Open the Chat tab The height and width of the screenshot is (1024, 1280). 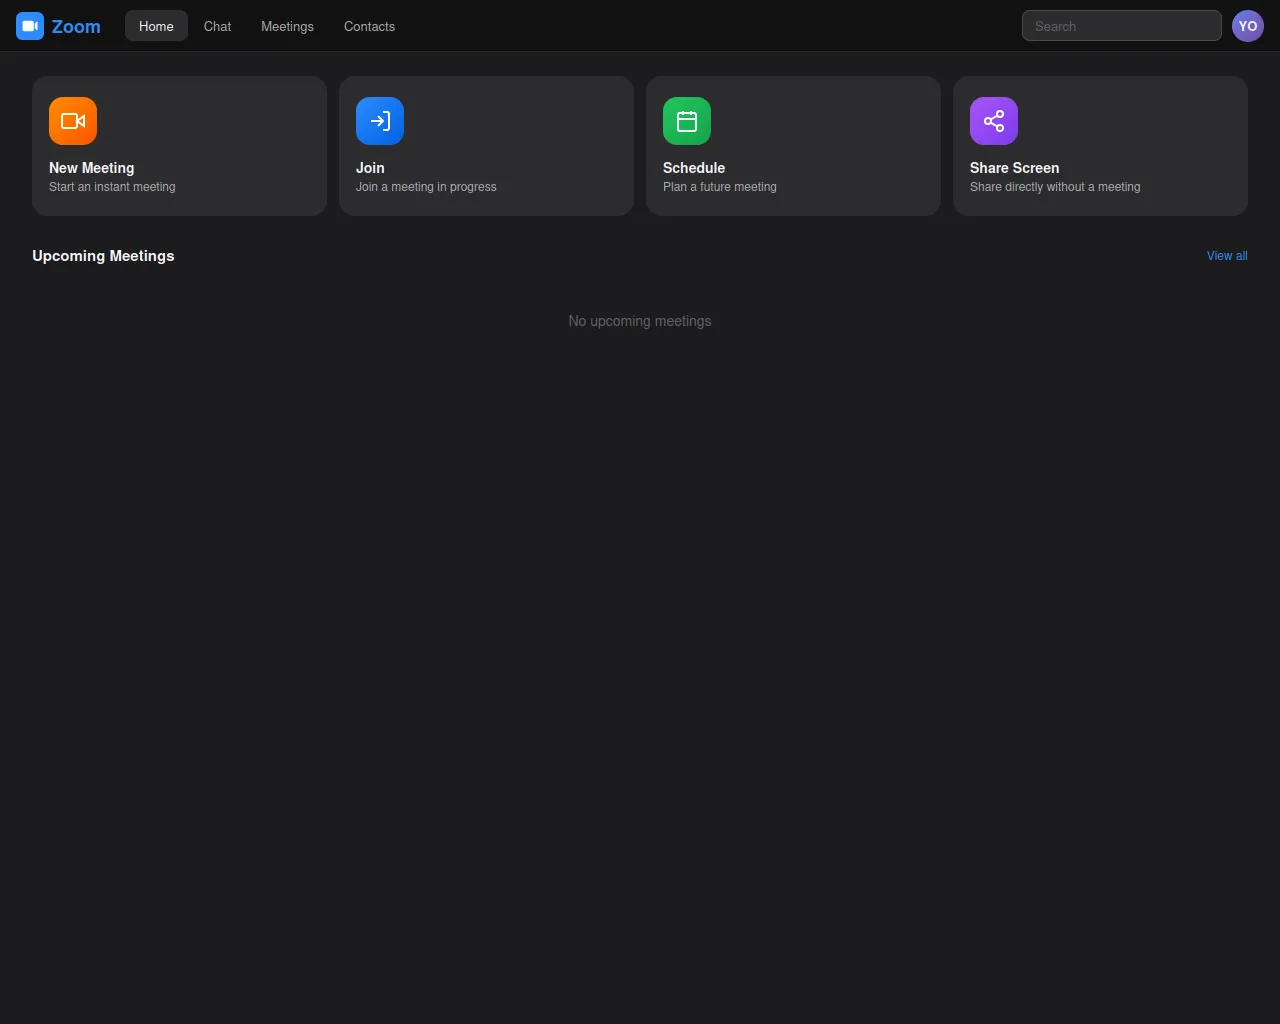217,26
